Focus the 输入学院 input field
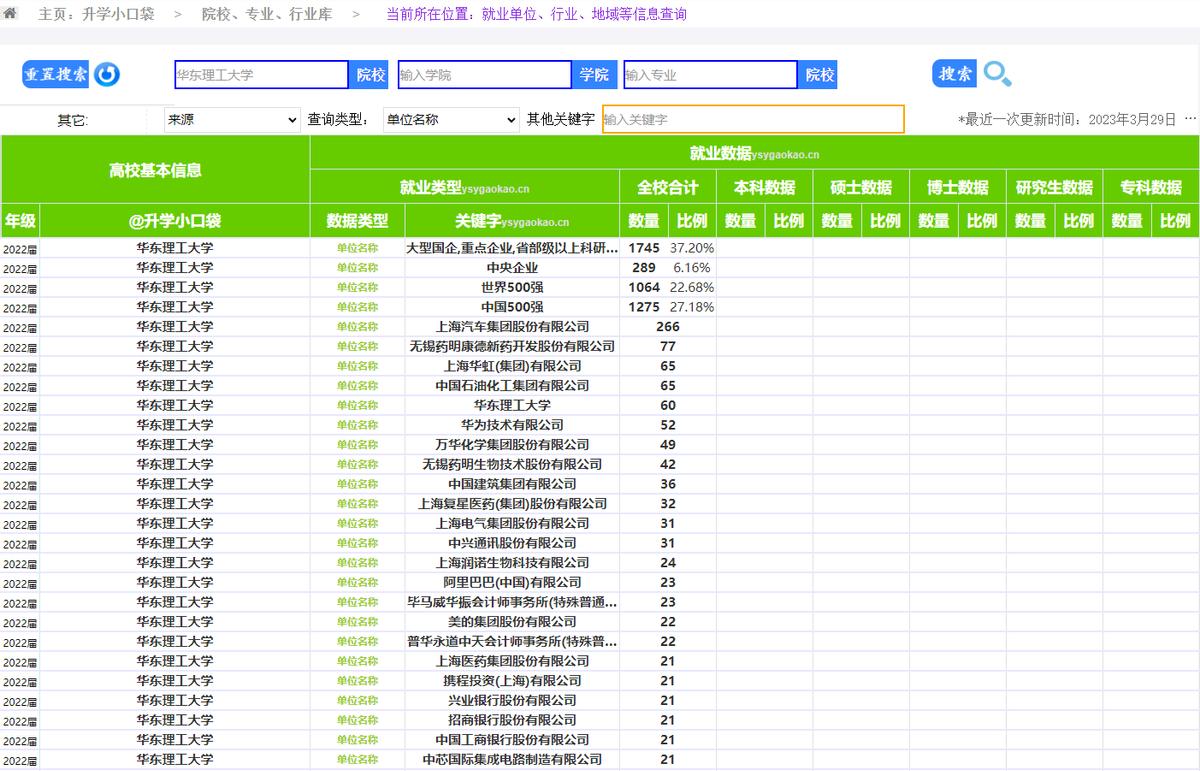The width and height of the screenshot is (1200, 771). (x=485, y=75)
